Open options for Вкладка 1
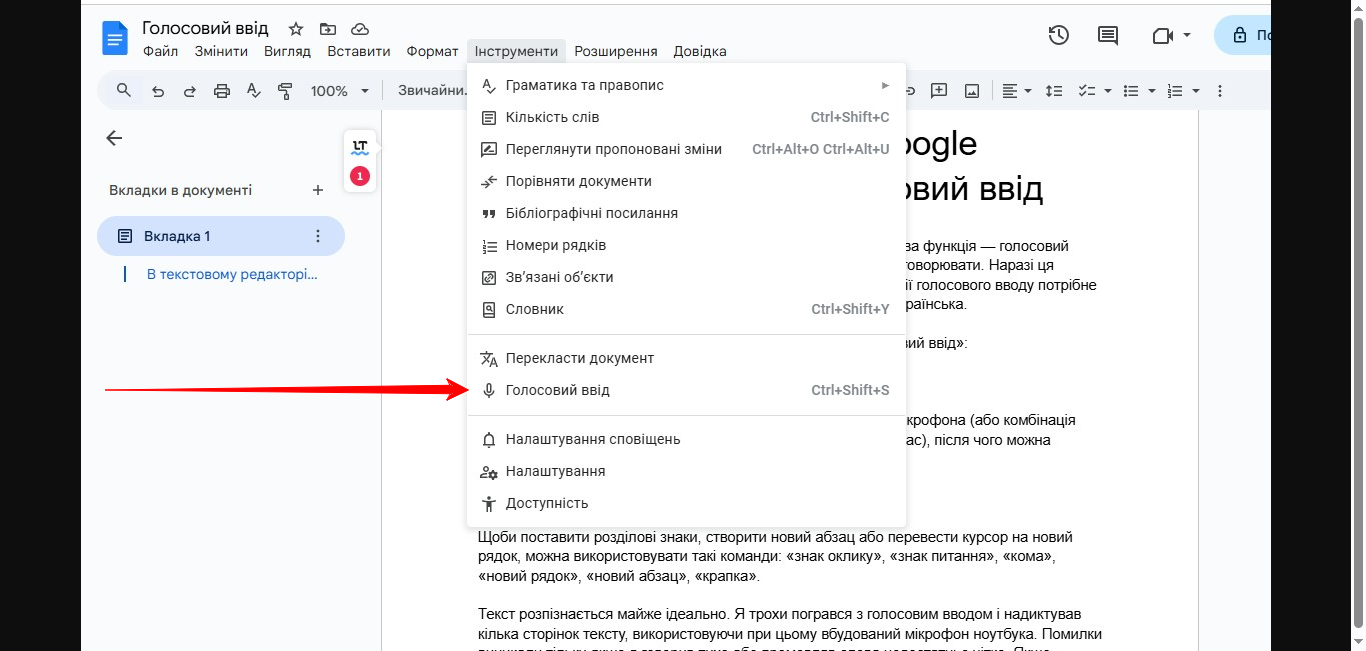Viewport: 1366px width, 651px height. tap(318, 236)
